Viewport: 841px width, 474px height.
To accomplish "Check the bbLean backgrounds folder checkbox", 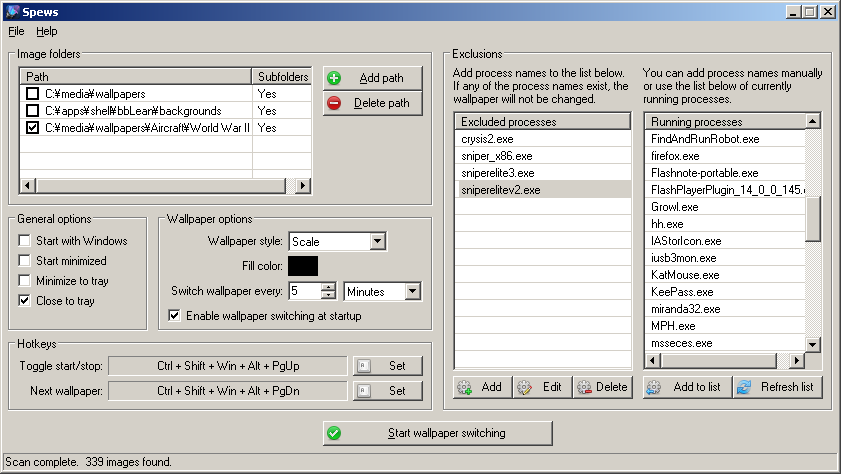I will point(33,111).
